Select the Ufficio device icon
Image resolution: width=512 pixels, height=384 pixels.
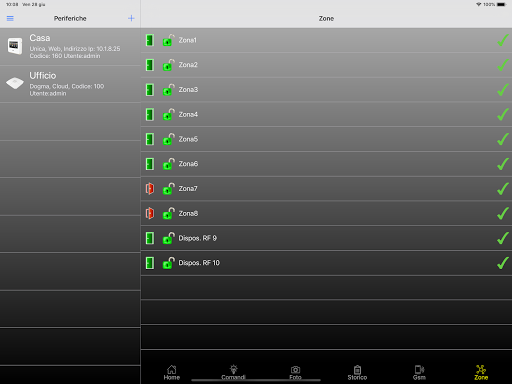[x=15, y=83]
